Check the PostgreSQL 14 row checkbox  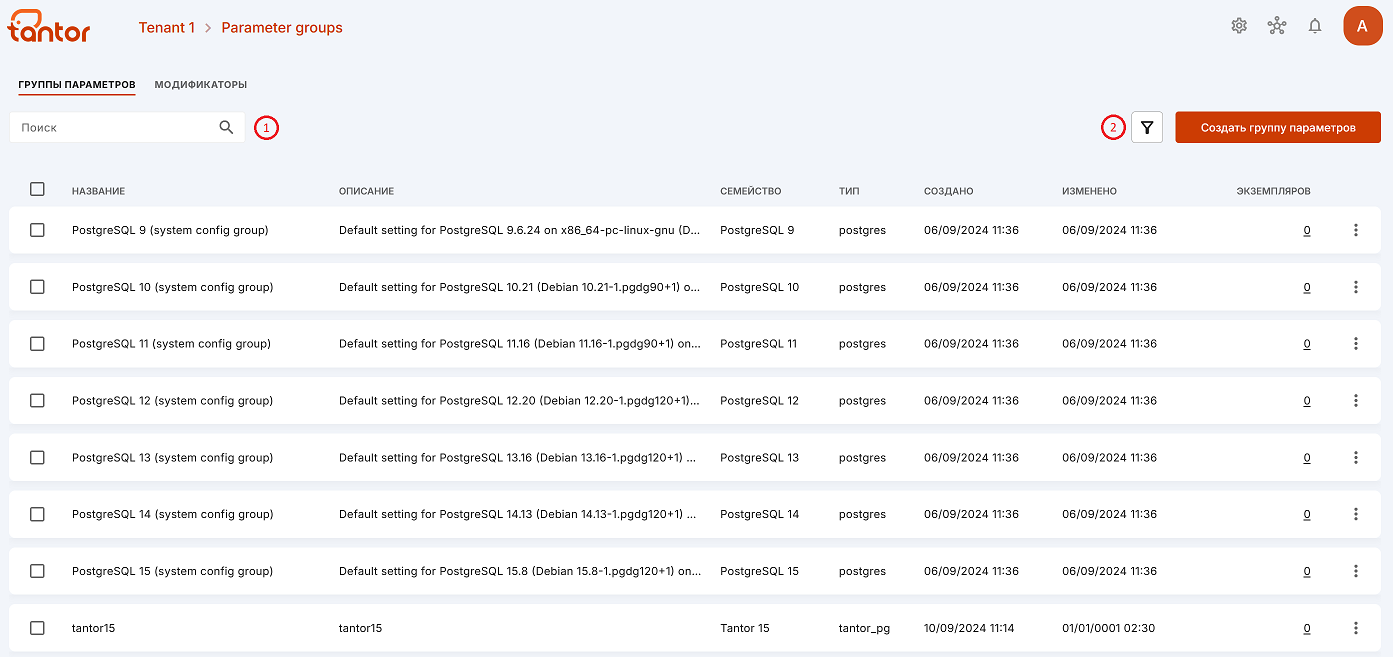[x=37, y=514]
